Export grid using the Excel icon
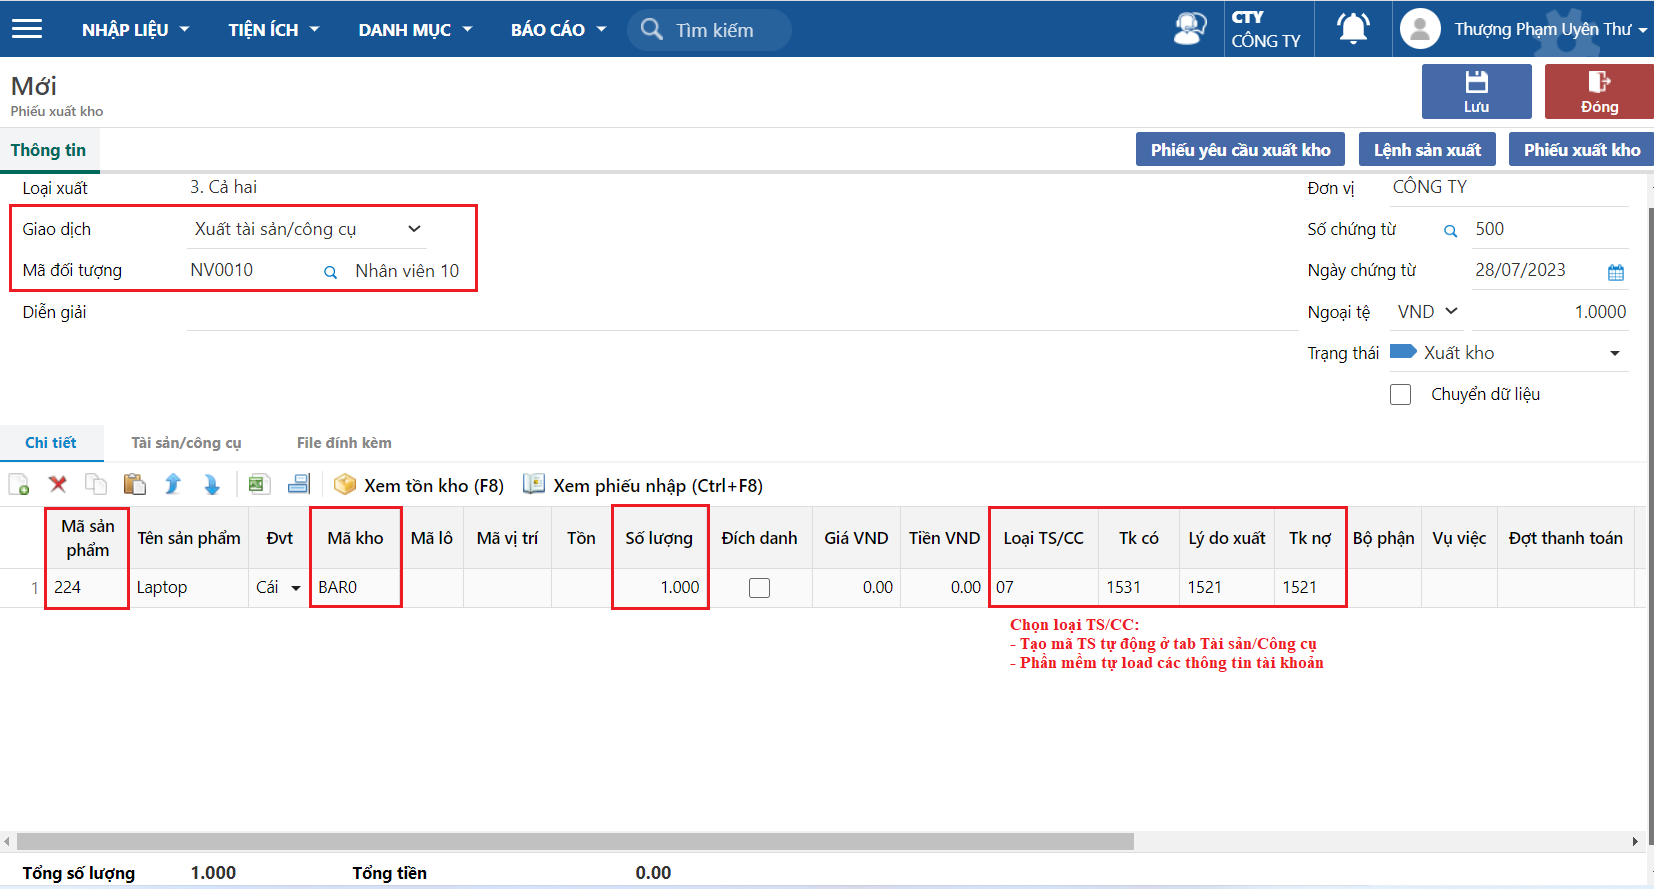Screen dimensions: 1654x889 click(x=258, y=485)
